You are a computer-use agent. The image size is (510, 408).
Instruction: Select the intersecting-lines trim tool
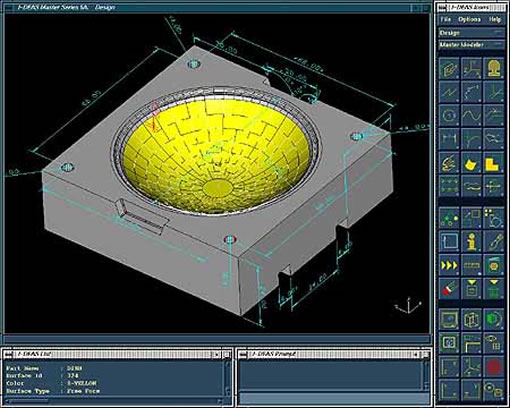pos(494,92)
